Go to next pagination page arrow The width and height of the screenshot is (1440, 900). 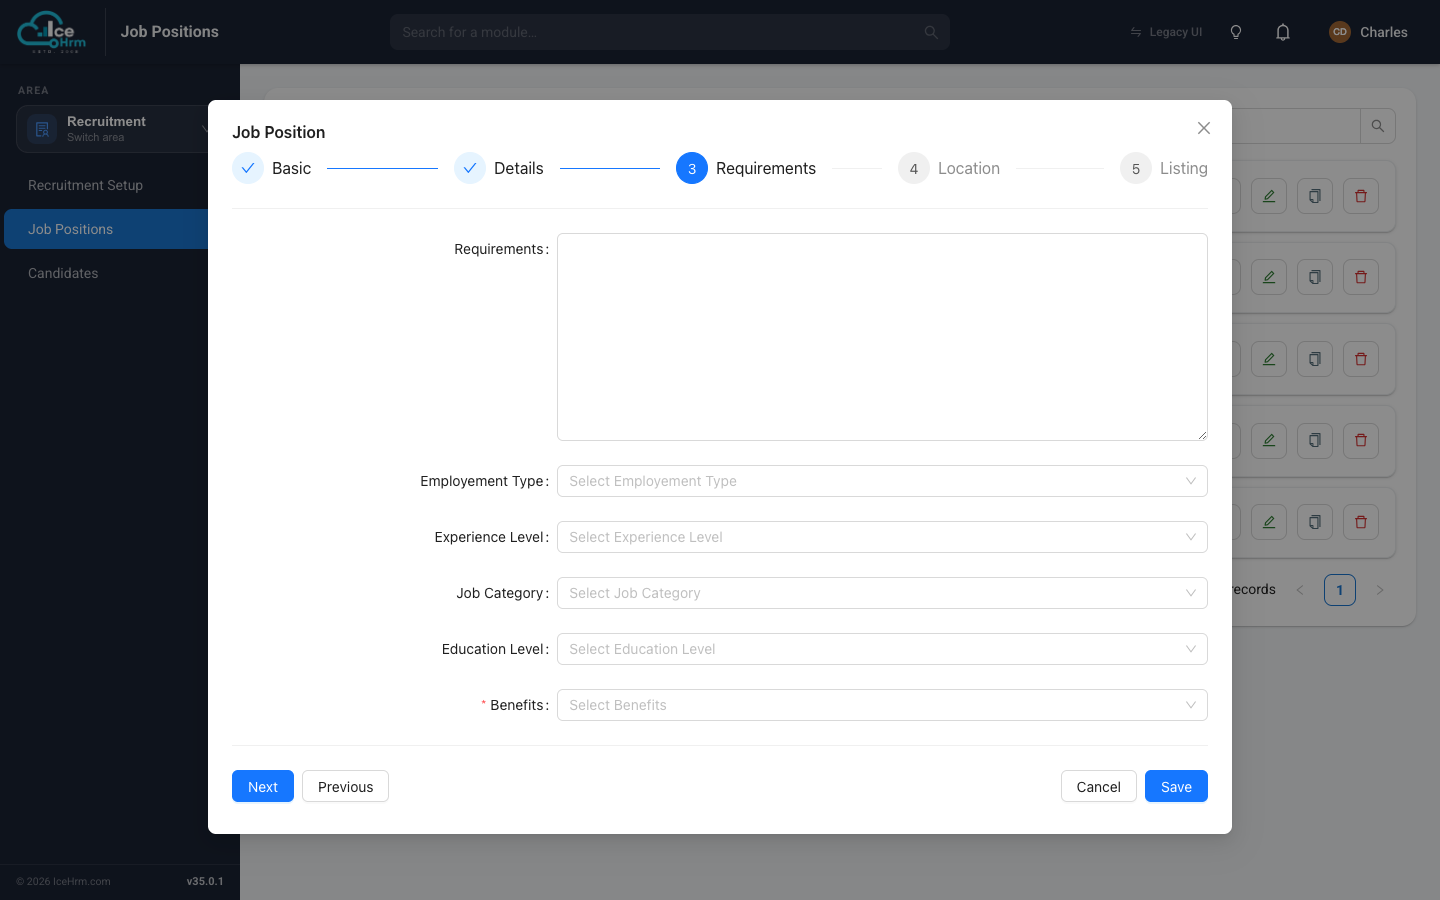pos(1380,590)
